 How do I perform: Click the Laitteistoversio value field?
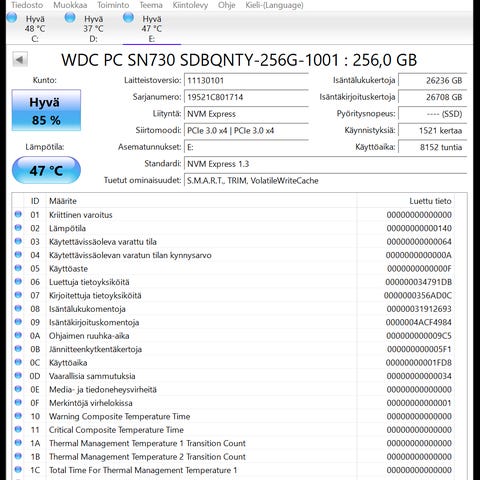(246, 80)
